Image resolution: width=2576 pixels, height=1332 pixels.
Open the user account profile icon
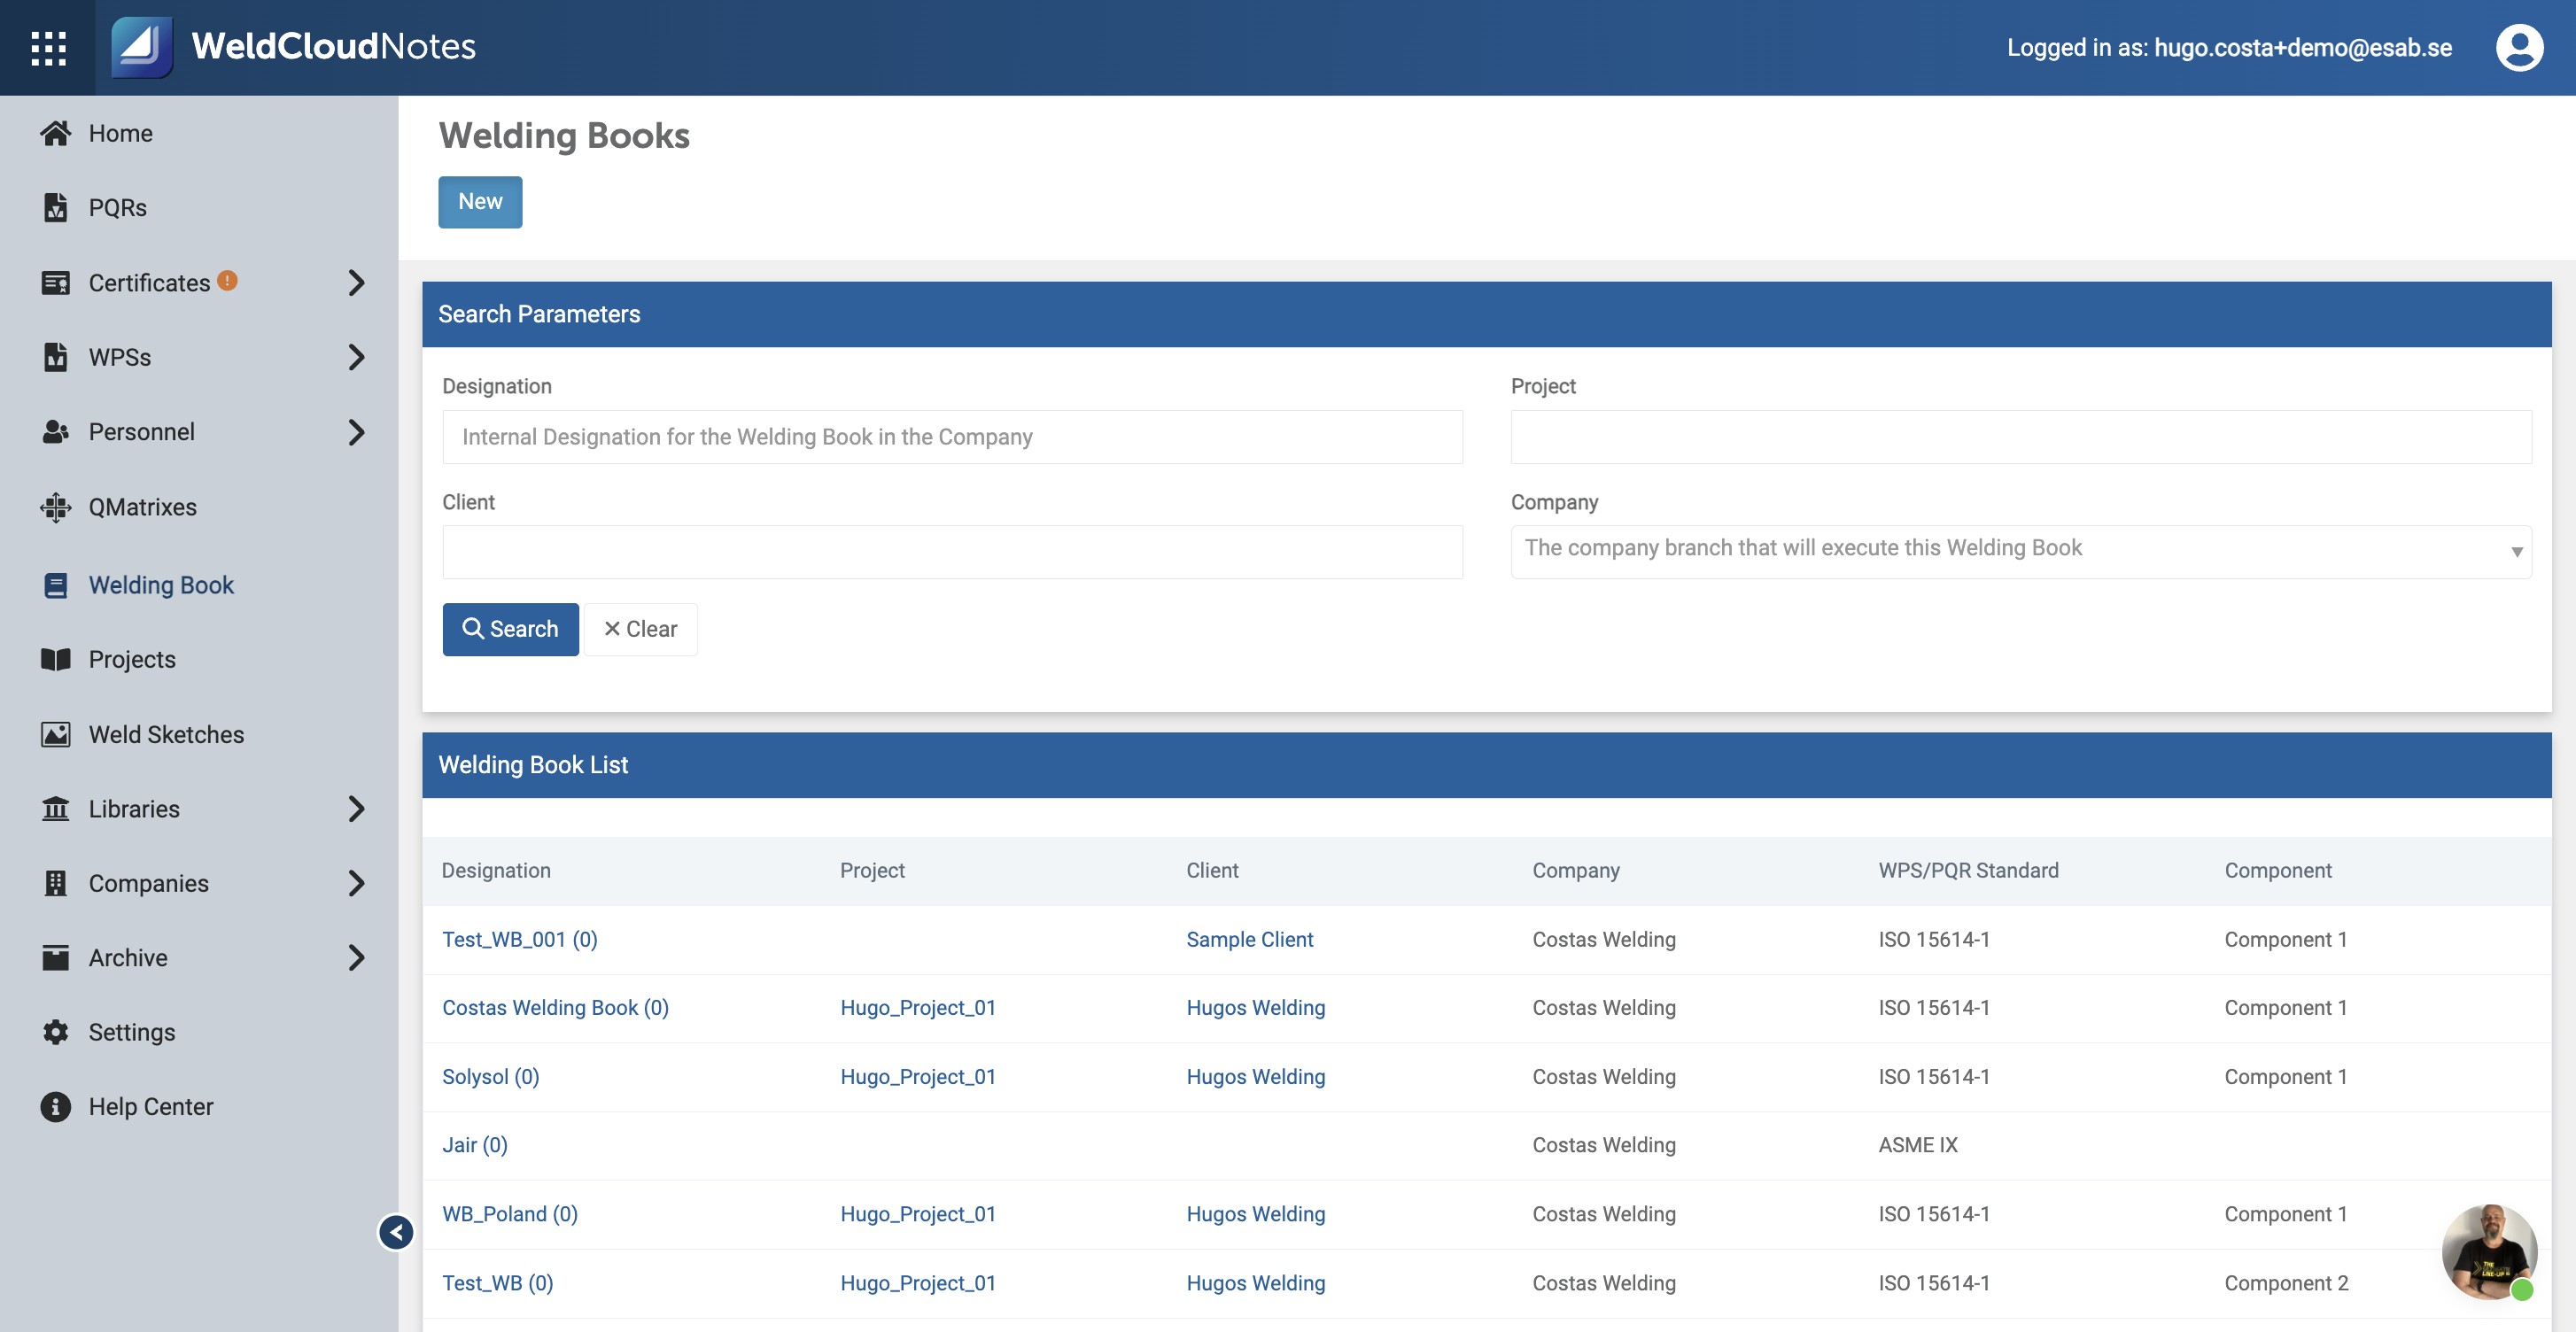(2518, 47)
